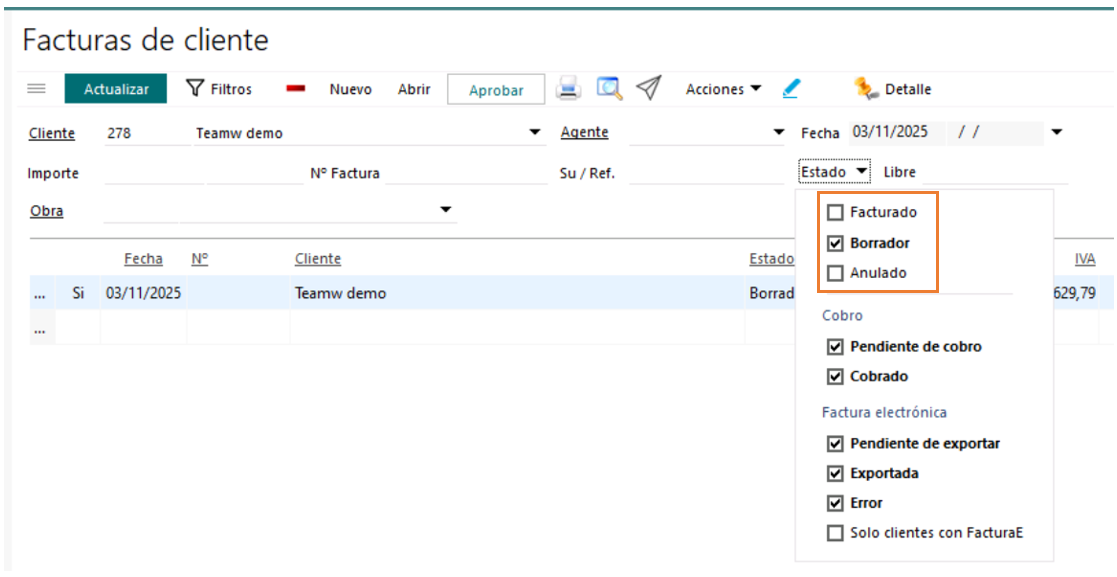This screenshot has width=1117, height=577.
Task: Check the Anulado checkbox
Action: point(836,273)
